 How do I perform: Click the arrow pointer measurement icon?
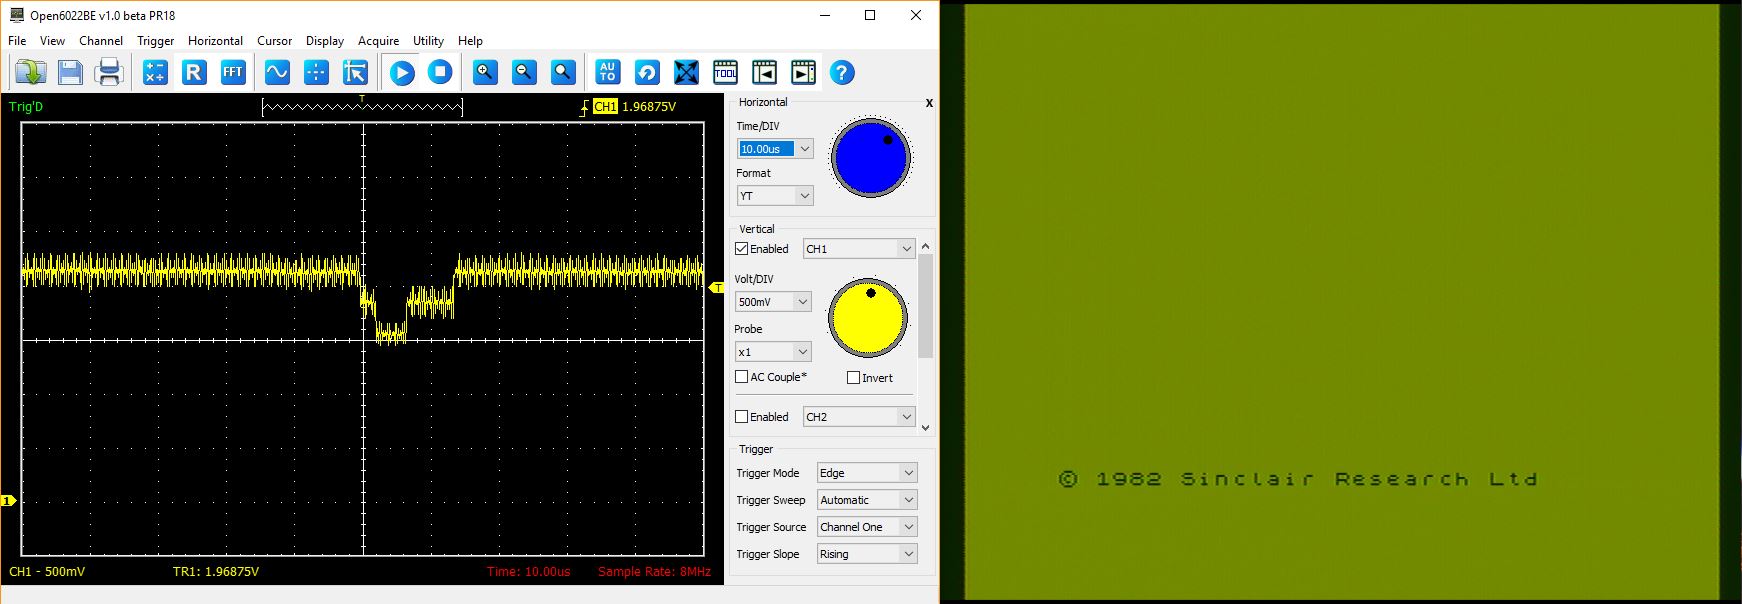(x=355, y=72)
